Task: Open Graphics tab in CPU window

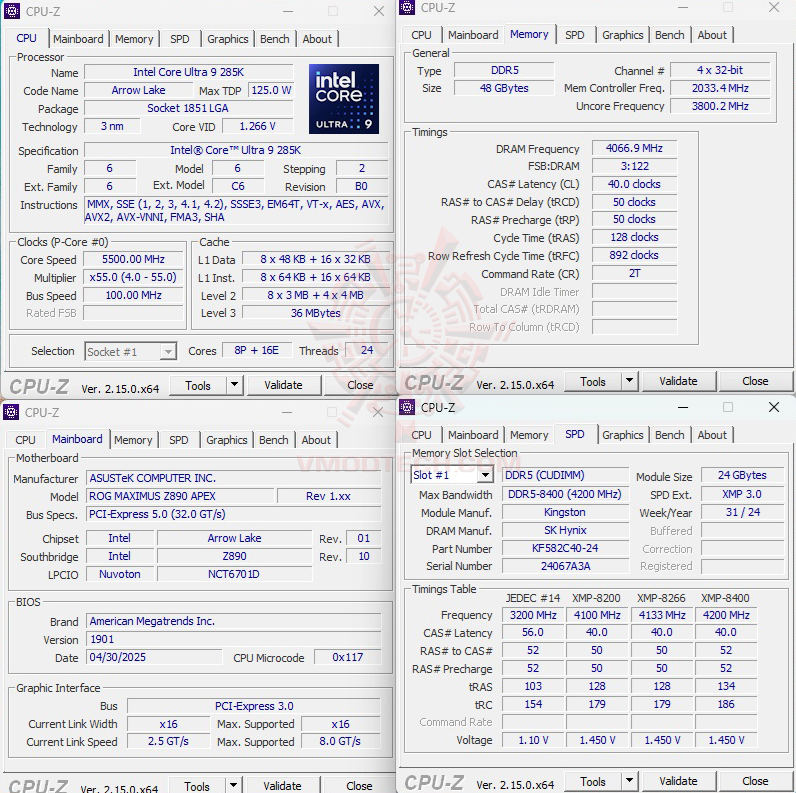Action: click(x=227, y=39)
